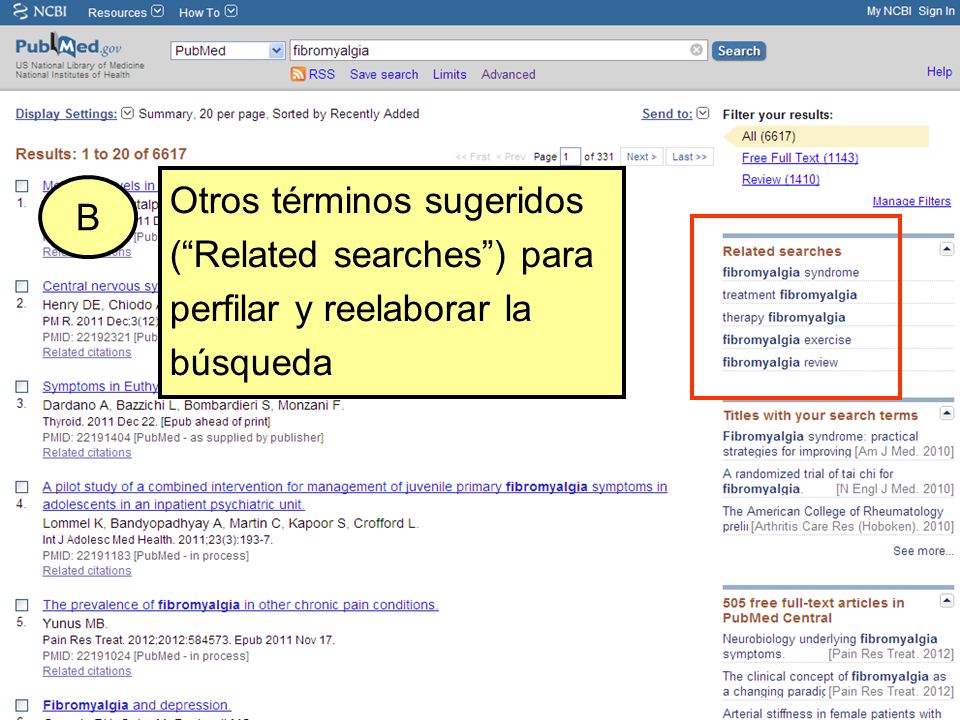Click Save search link

(384, 75)
